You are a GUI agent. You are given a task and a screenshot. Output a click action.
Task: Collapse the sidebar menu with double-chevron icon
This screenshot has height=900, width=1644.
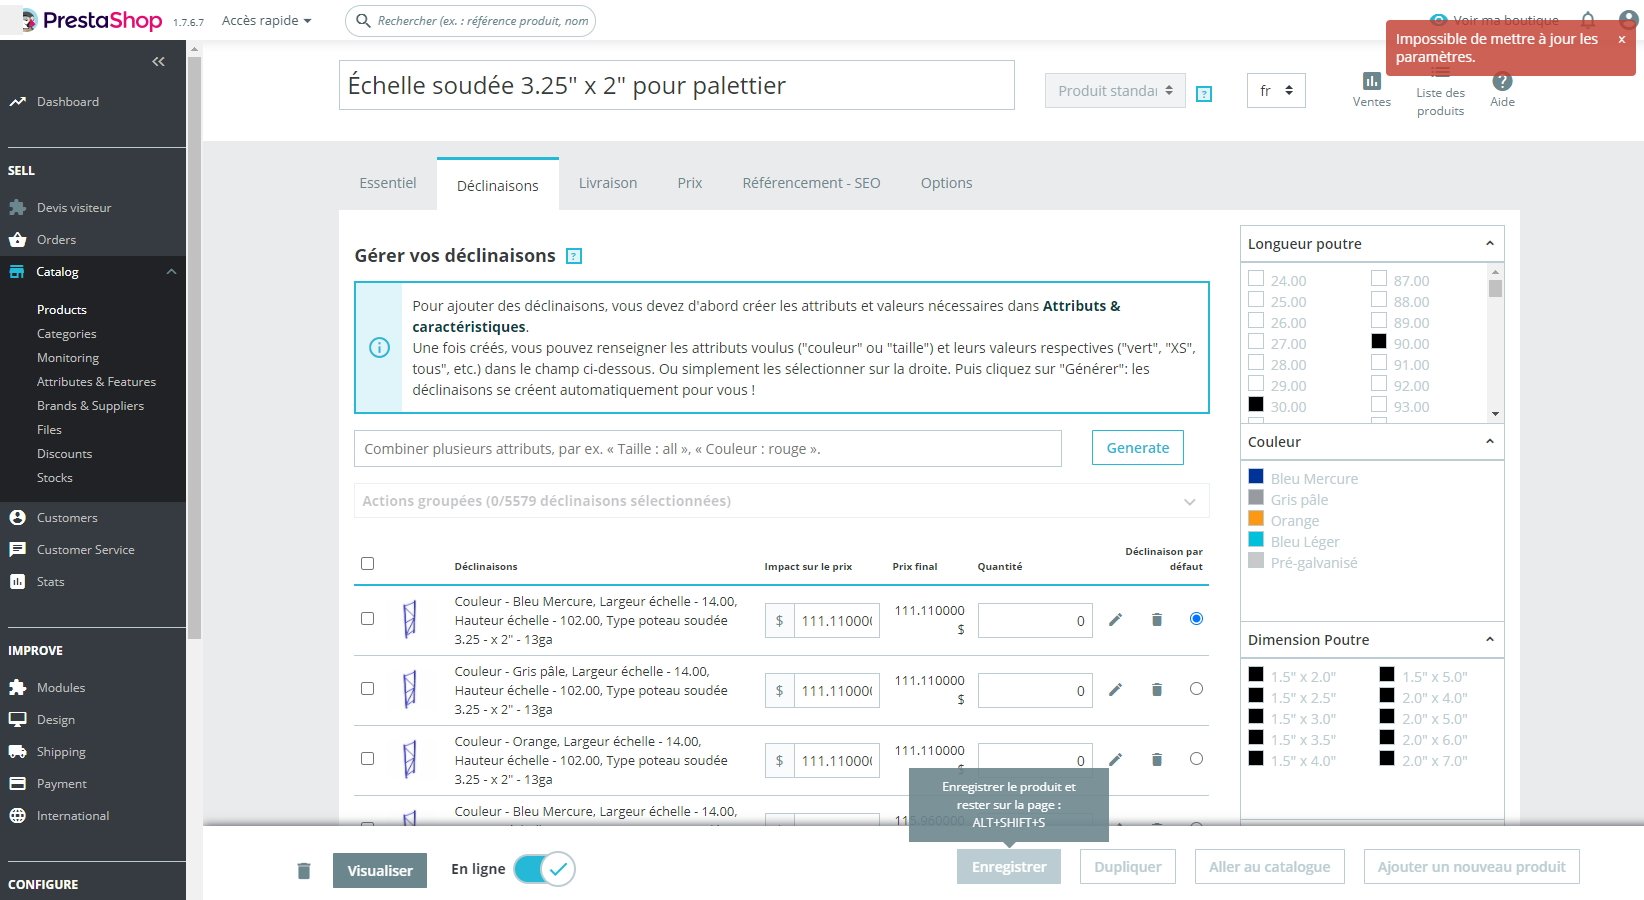pyautogui.click(x=158, y=62)
